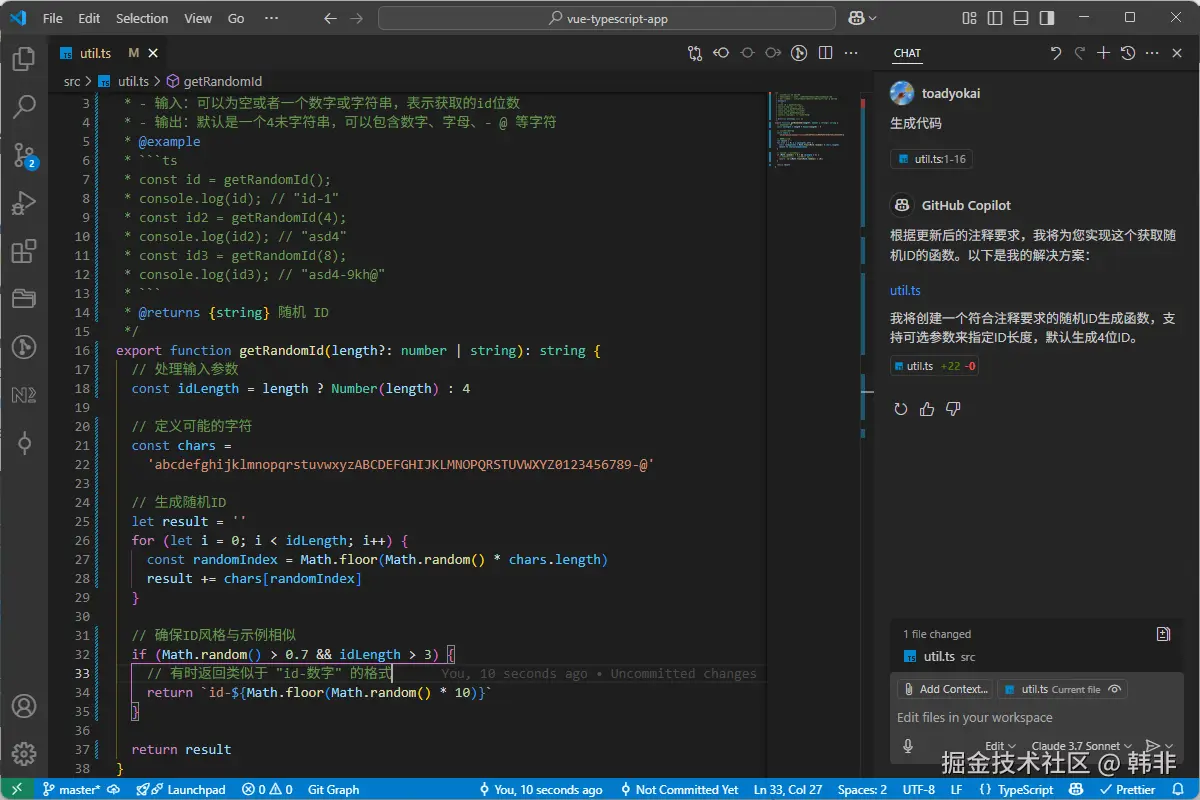
Task: Select the util.ts editor tab
Action: tap(96, 53)
